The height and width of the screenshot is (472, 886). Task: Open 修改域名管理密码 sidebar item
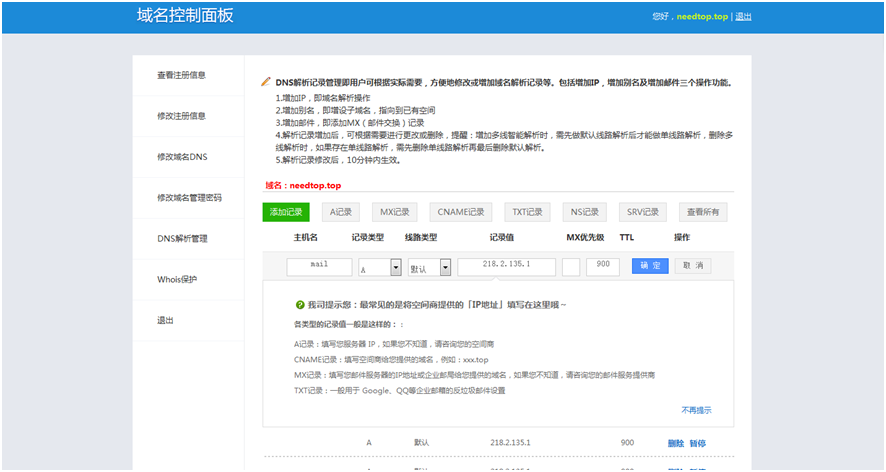[x=189, y=198]
